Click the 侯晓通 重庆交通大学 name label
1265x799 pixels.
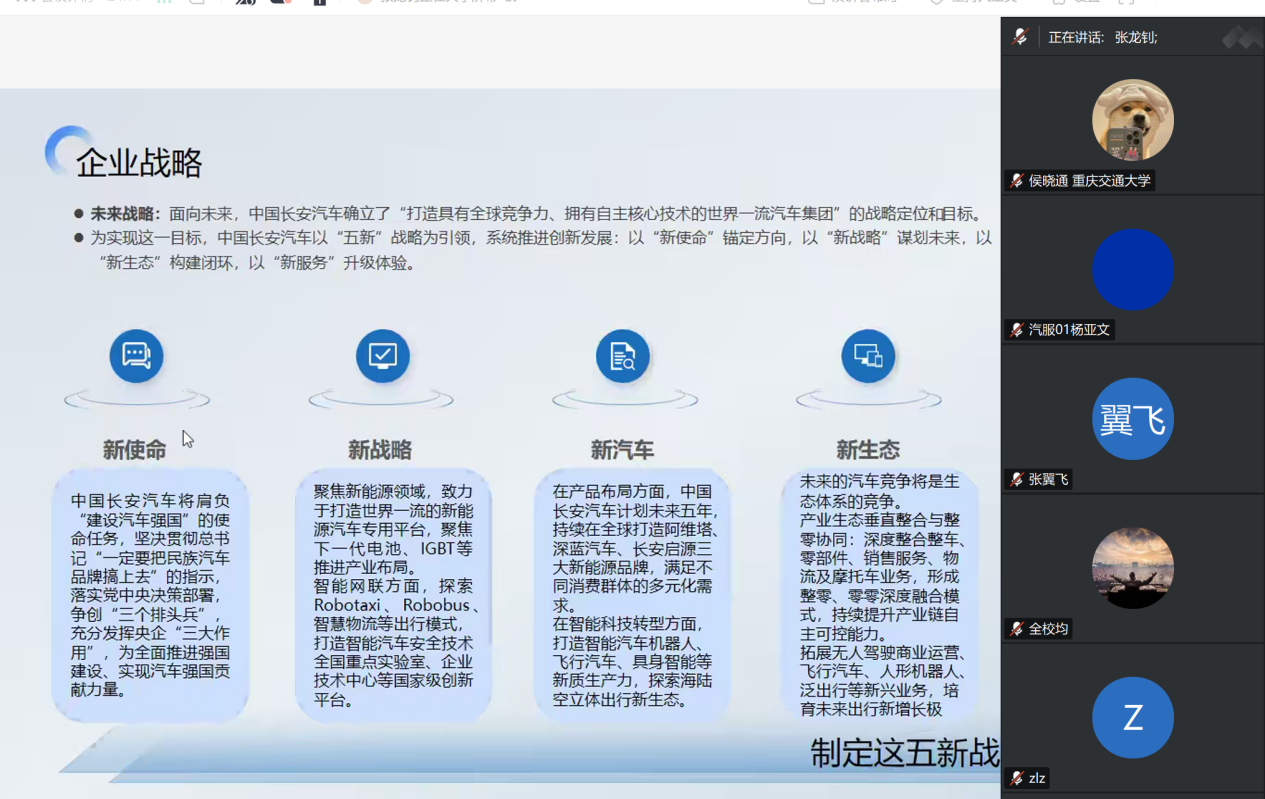1089,181
